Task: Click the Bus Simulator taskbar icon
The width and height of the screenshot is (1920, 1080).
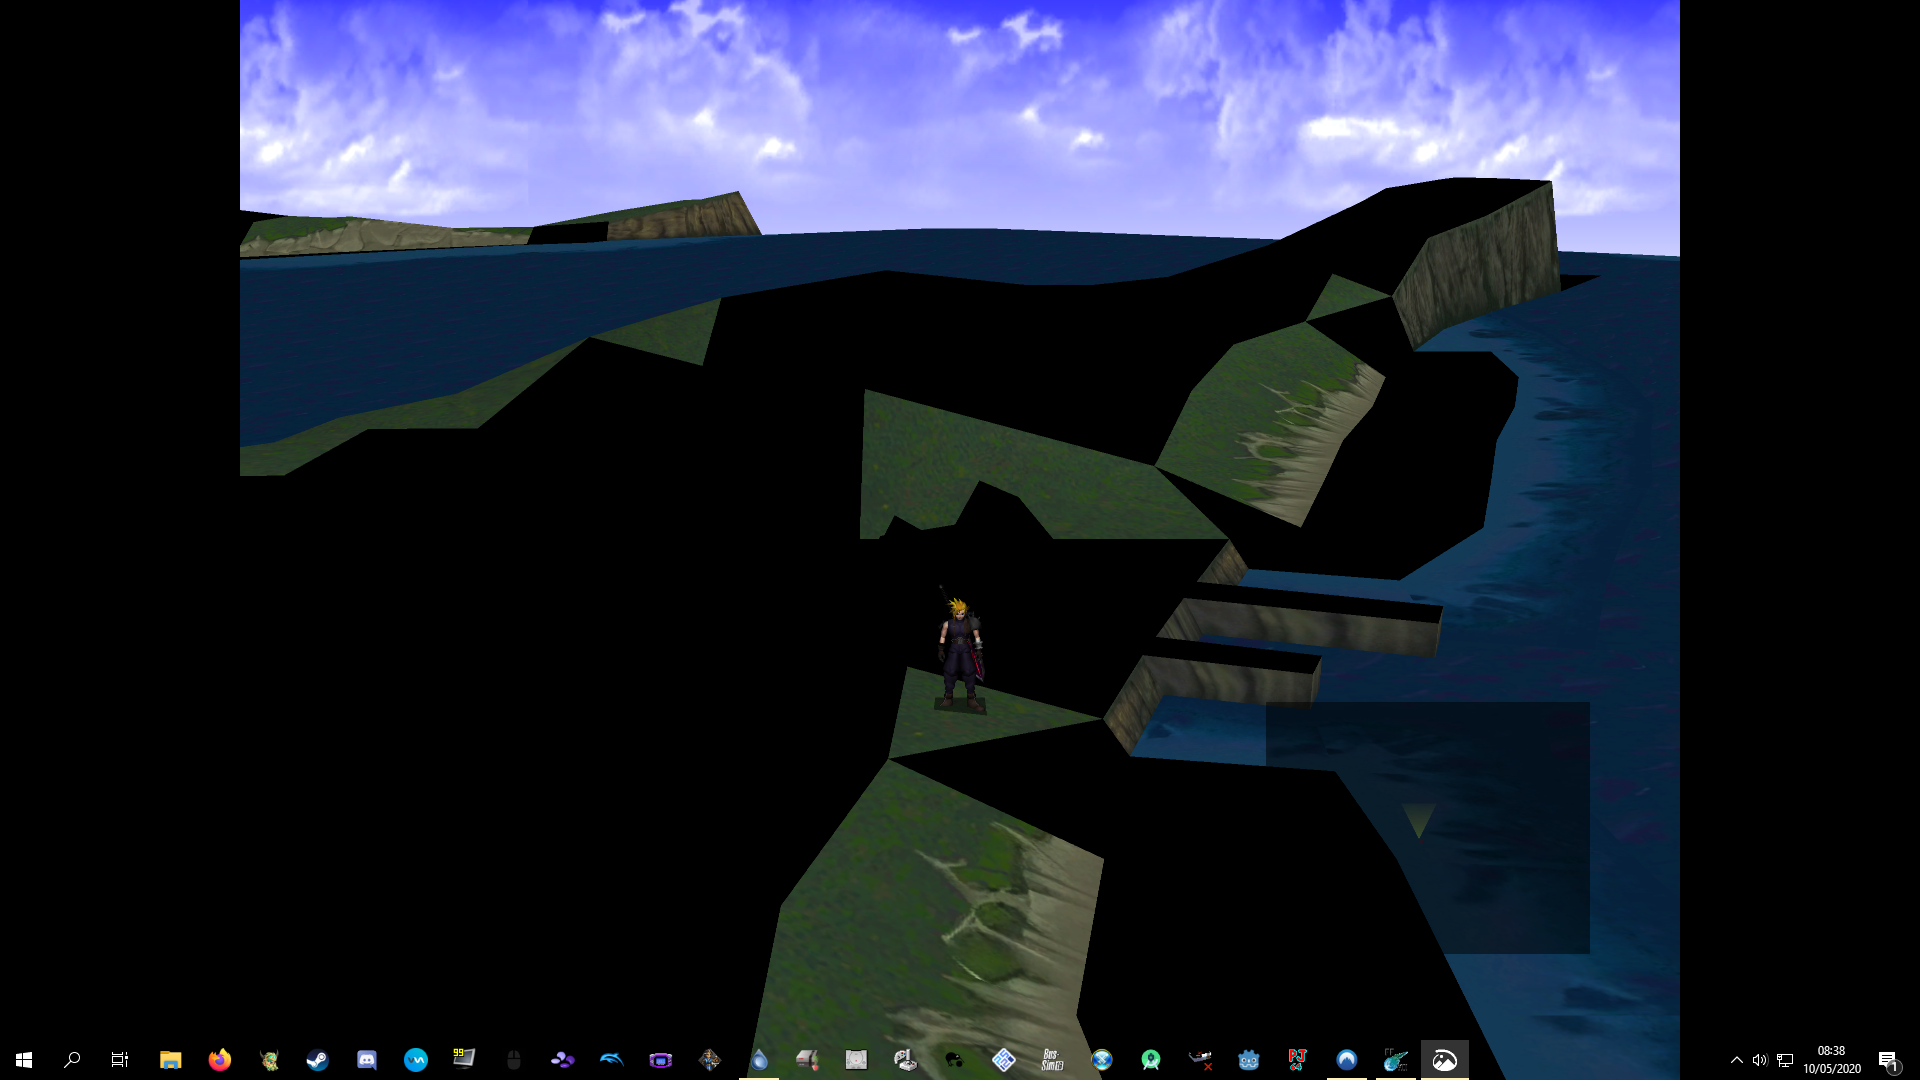Action: [x=1052, y=1060]
